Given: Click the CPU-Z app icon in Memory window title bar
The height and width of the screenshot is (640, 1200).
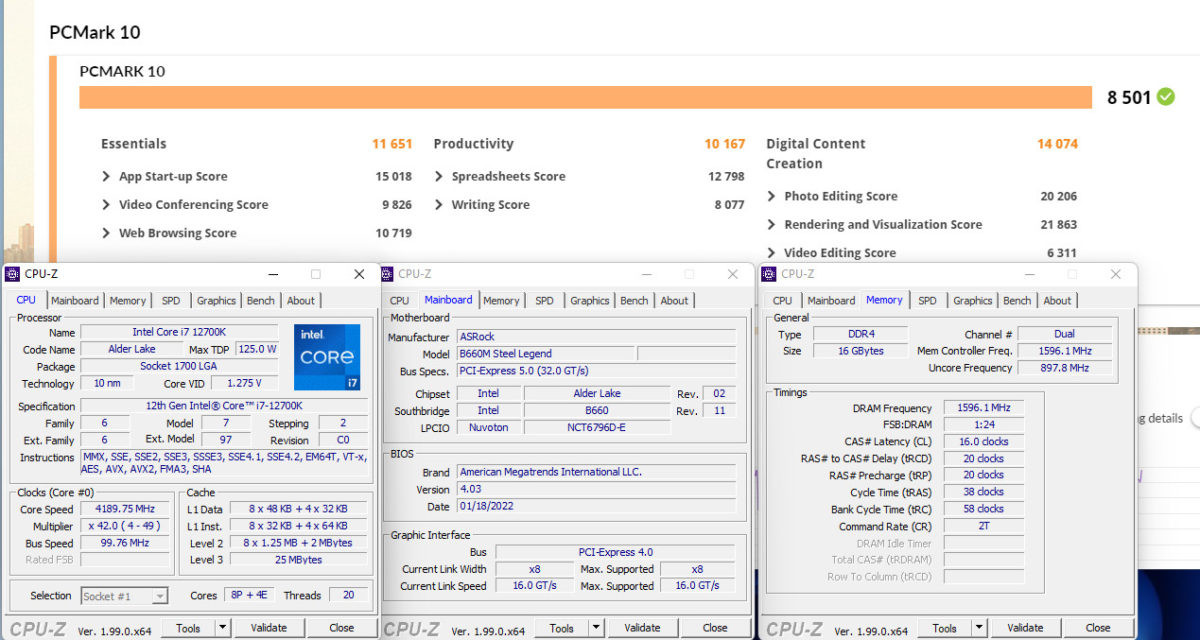Looking at the screenshot, I should (x=770, y=274).
